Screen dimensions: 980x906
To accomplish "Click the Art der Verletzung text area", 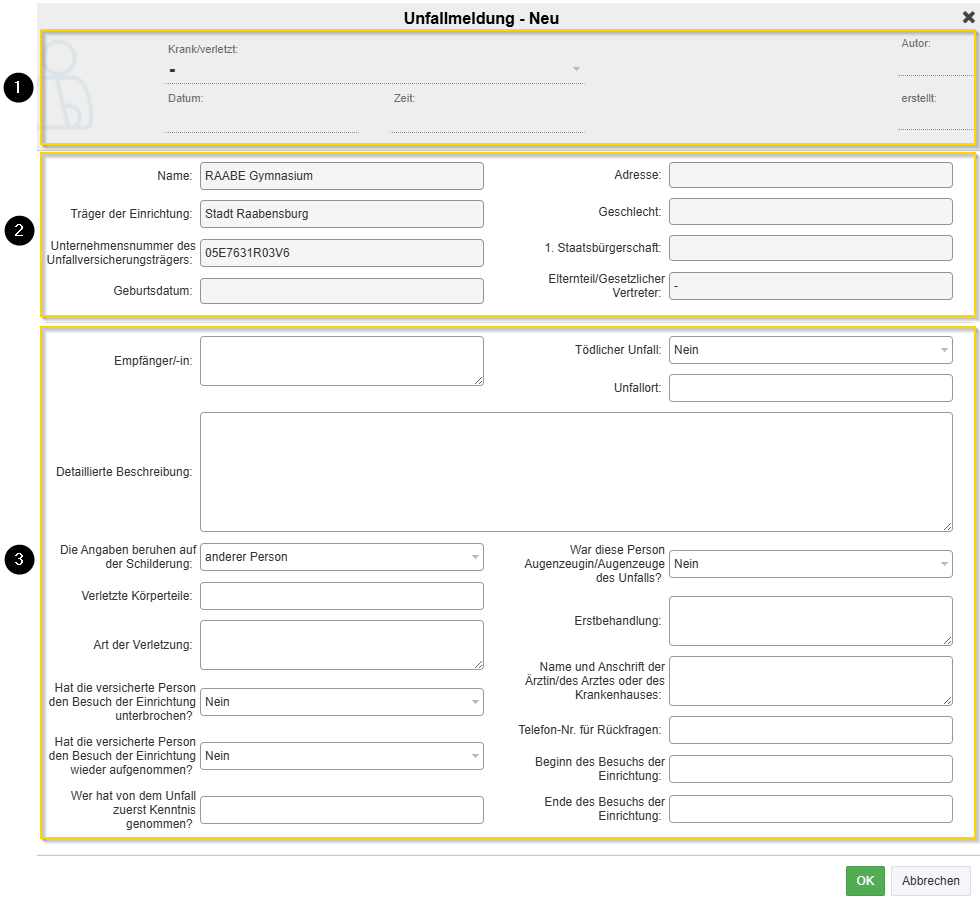I will 341,645.
